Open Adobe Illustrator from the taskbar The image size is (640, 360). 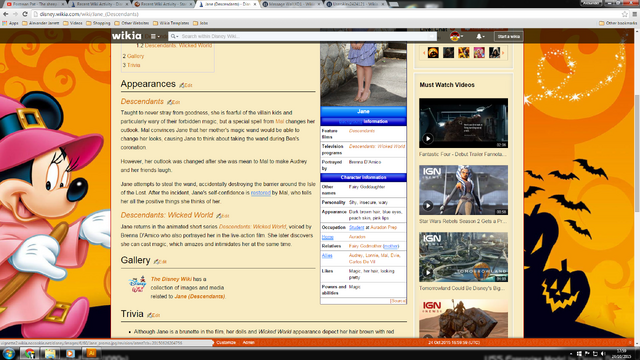pos(91,353)
